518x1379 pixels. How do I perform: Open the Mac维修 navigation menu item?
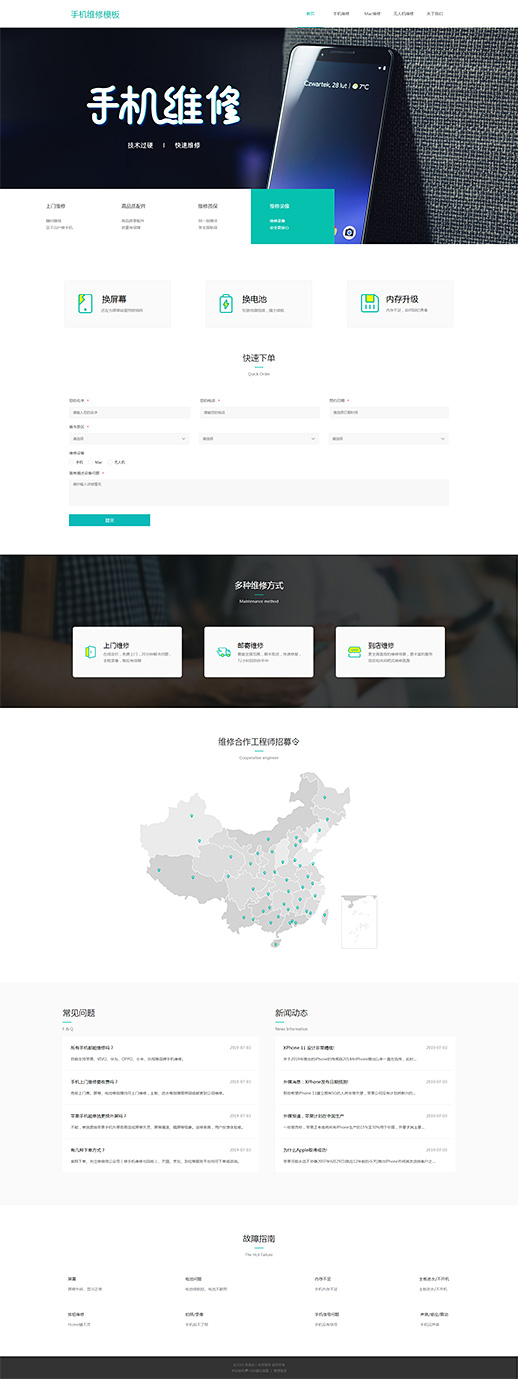point(372,14)
